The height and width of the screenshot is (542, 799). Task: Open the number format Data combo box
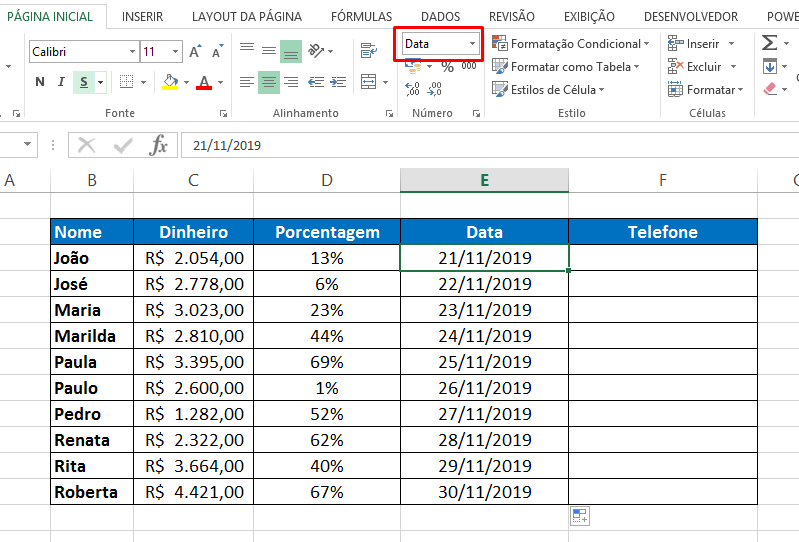(x=440, y=44)
